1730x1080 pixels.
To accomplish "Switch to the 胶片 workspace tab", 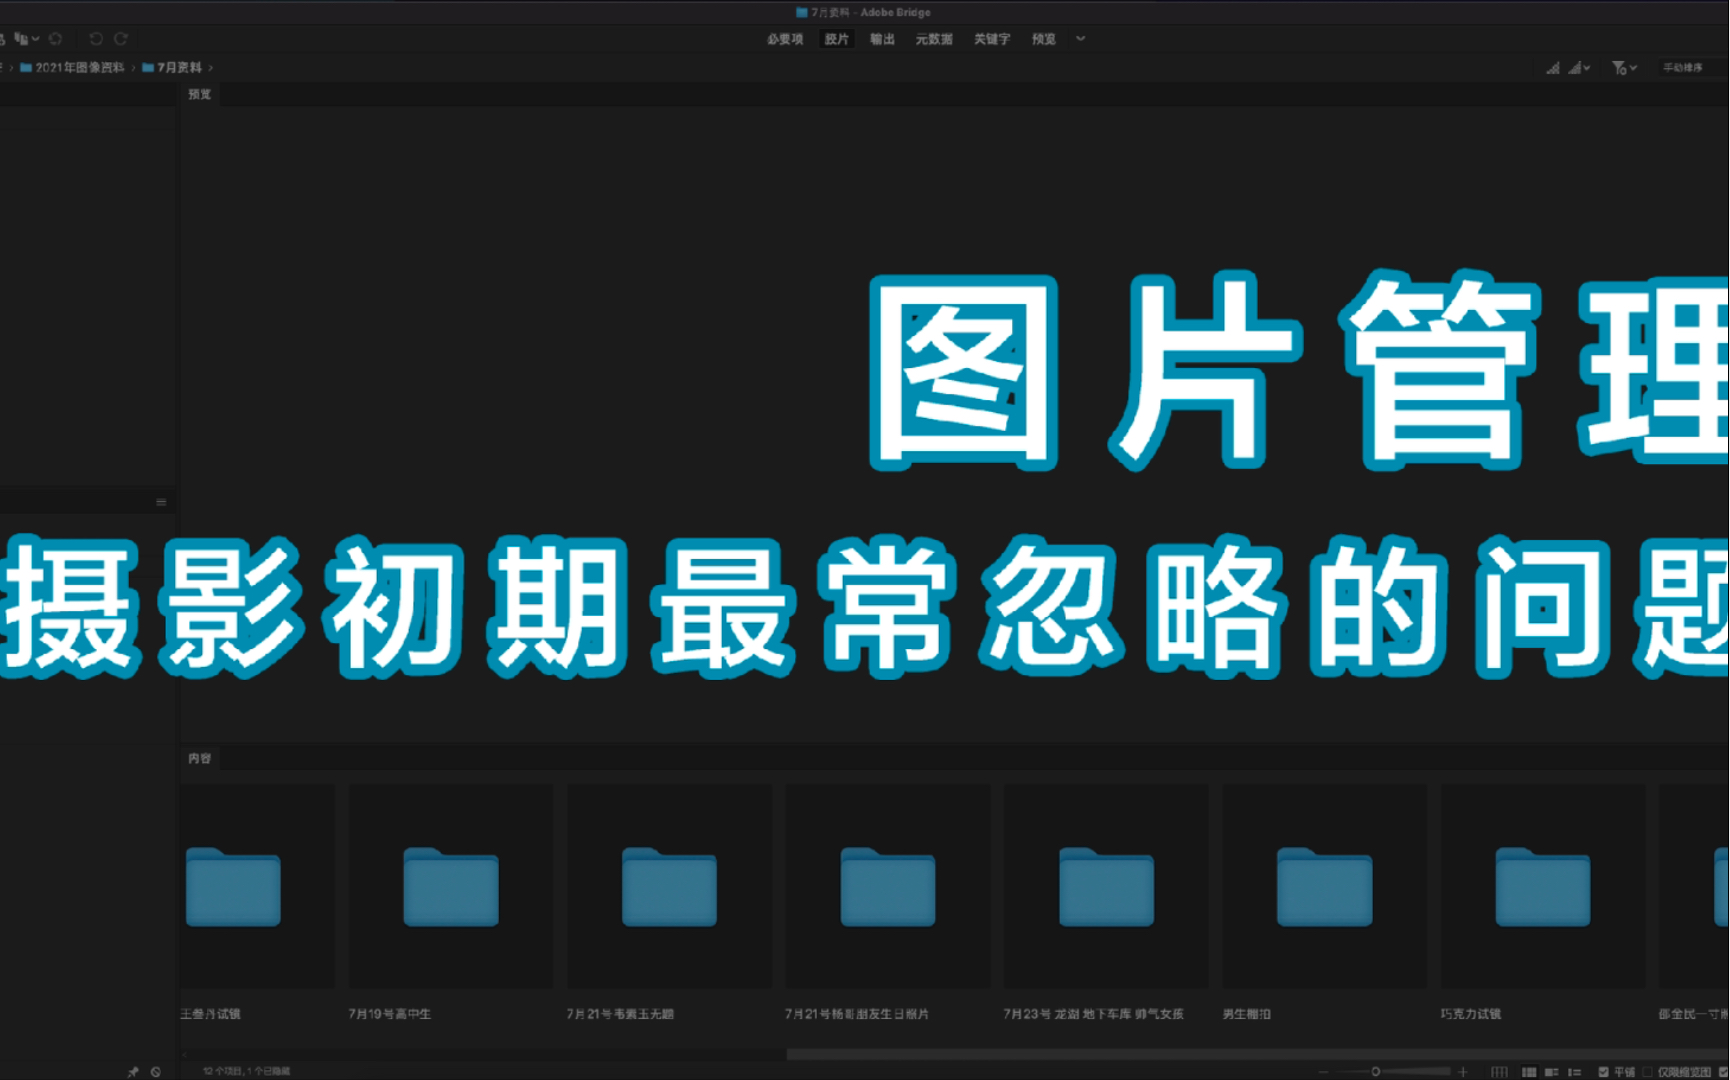I will [837, 39].
